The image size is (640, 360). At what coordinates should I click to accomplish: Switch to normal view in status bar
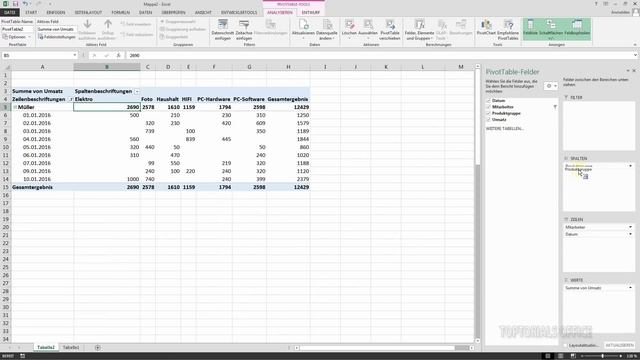[548, 356]
